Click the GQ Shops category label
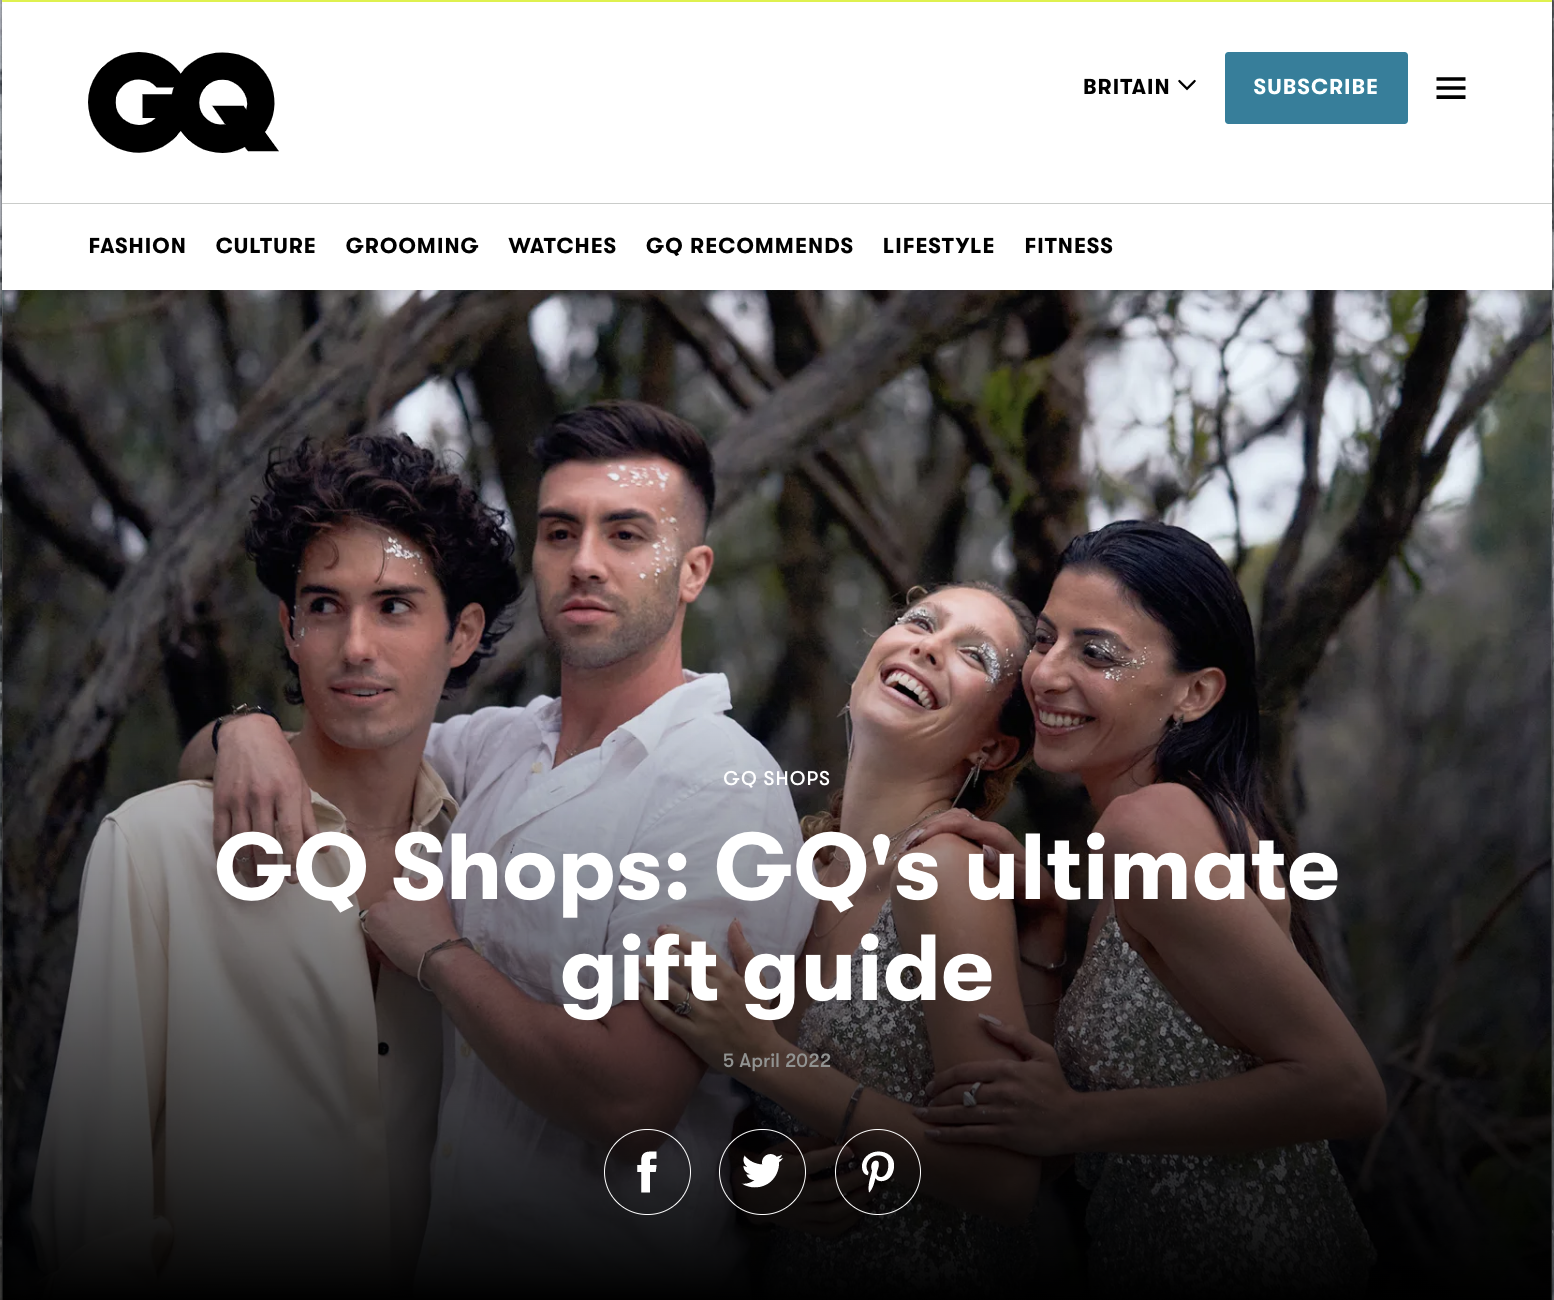The width and height of the screenshot is (1554, 1300). pyautogui.click(x=777, y=778)
